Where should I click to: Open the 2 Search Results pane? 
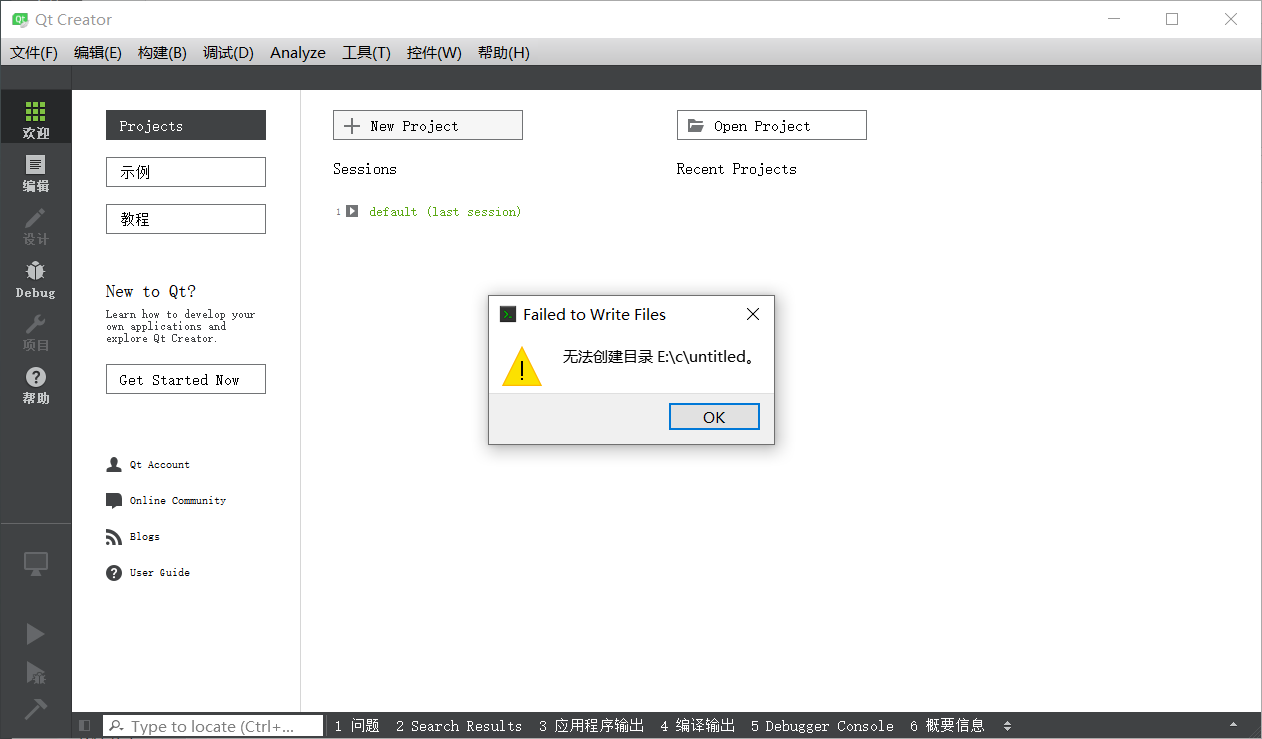click(x=459, y=726)
